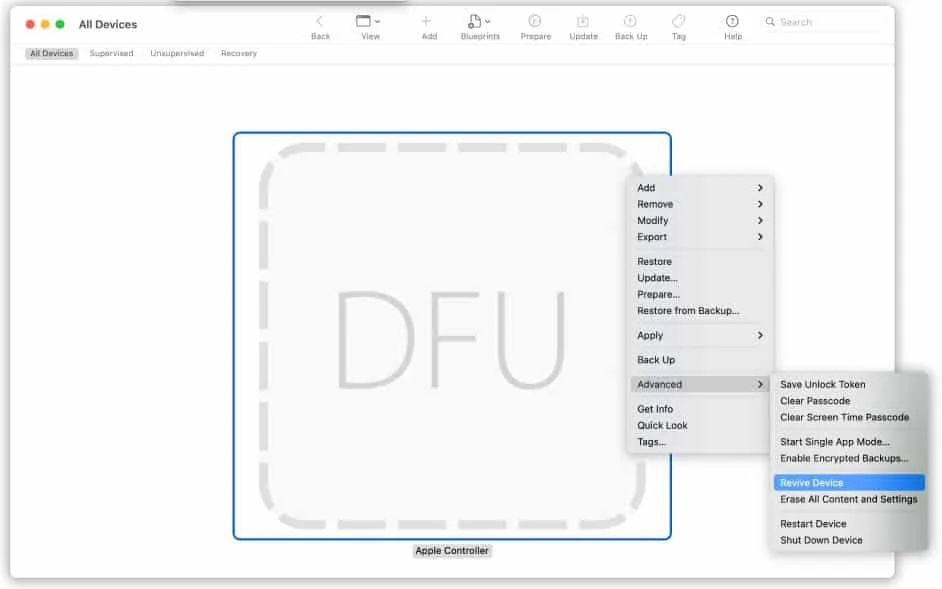Screen dimensions: 942x589
Task: Expand the Export submenu
Action: tap(700, 237)
